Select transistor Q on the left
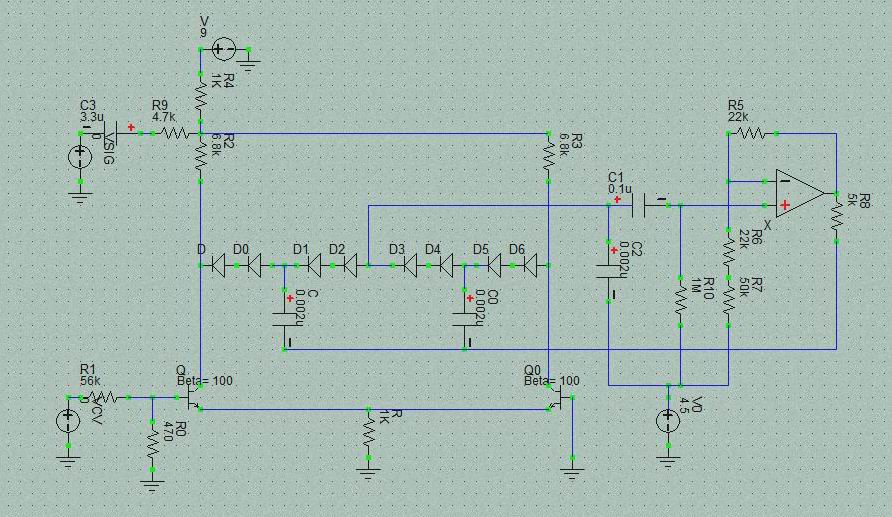The image size is (892, 517). tap(194, 398)
